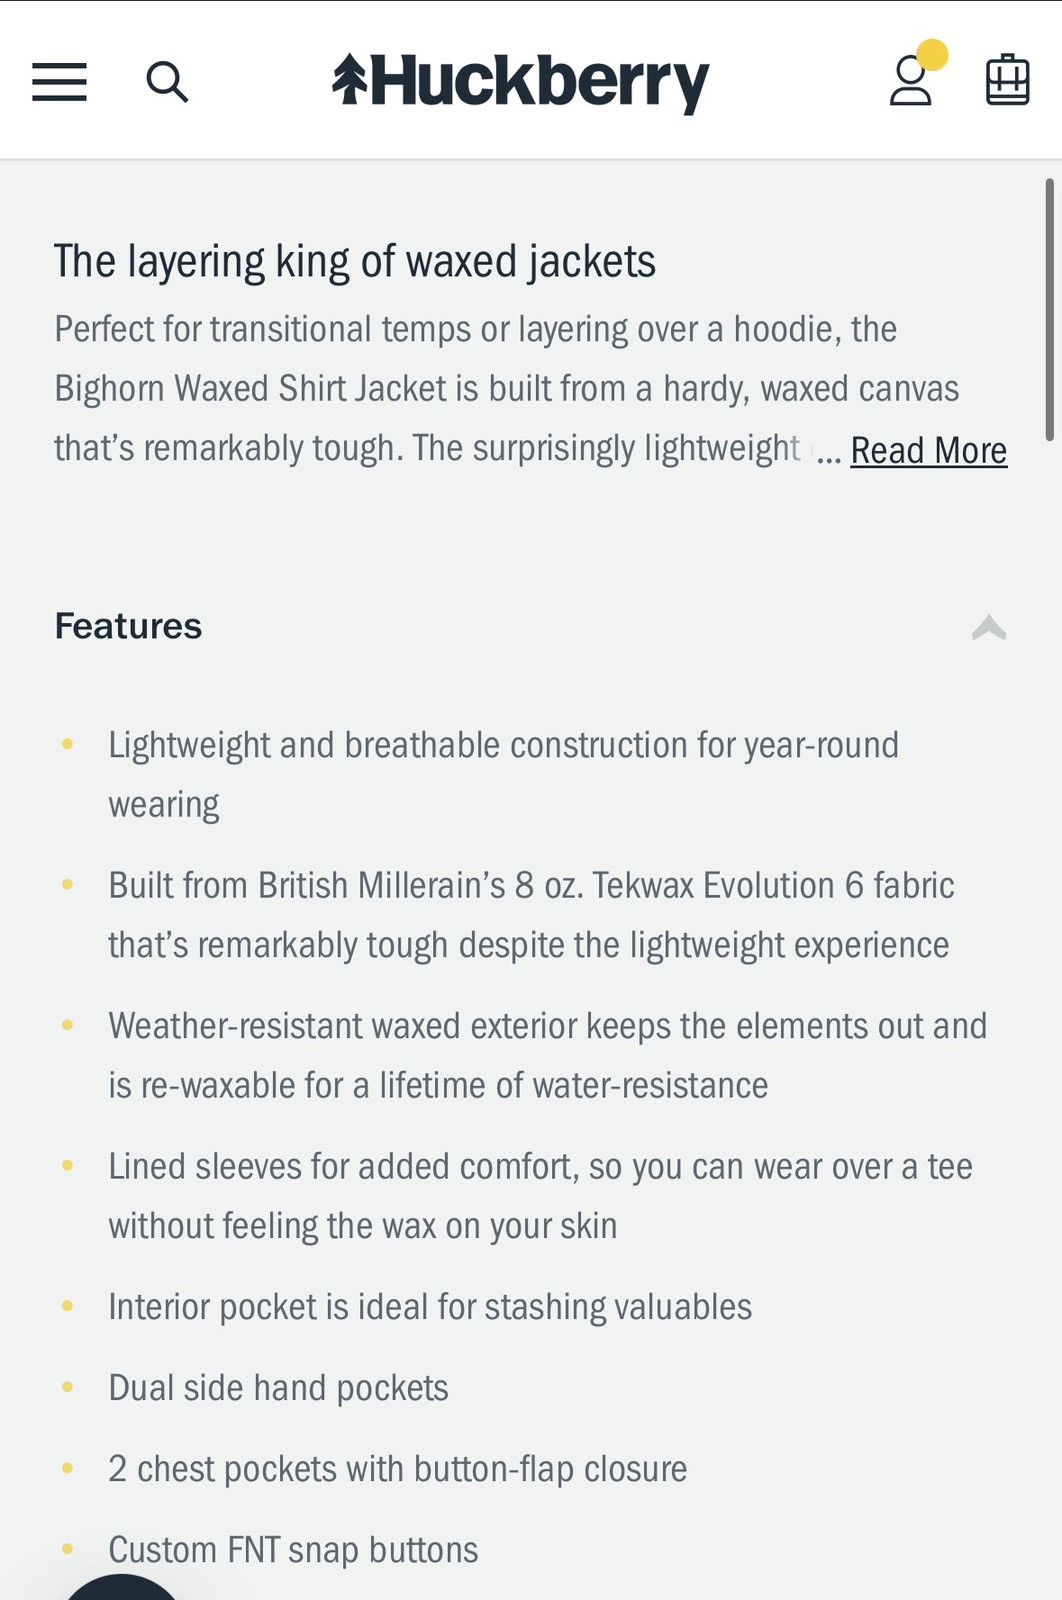
Task: Click the 'Built from British Millerain's' feature text
Action: pyautogui.click(x=531, y=915)
